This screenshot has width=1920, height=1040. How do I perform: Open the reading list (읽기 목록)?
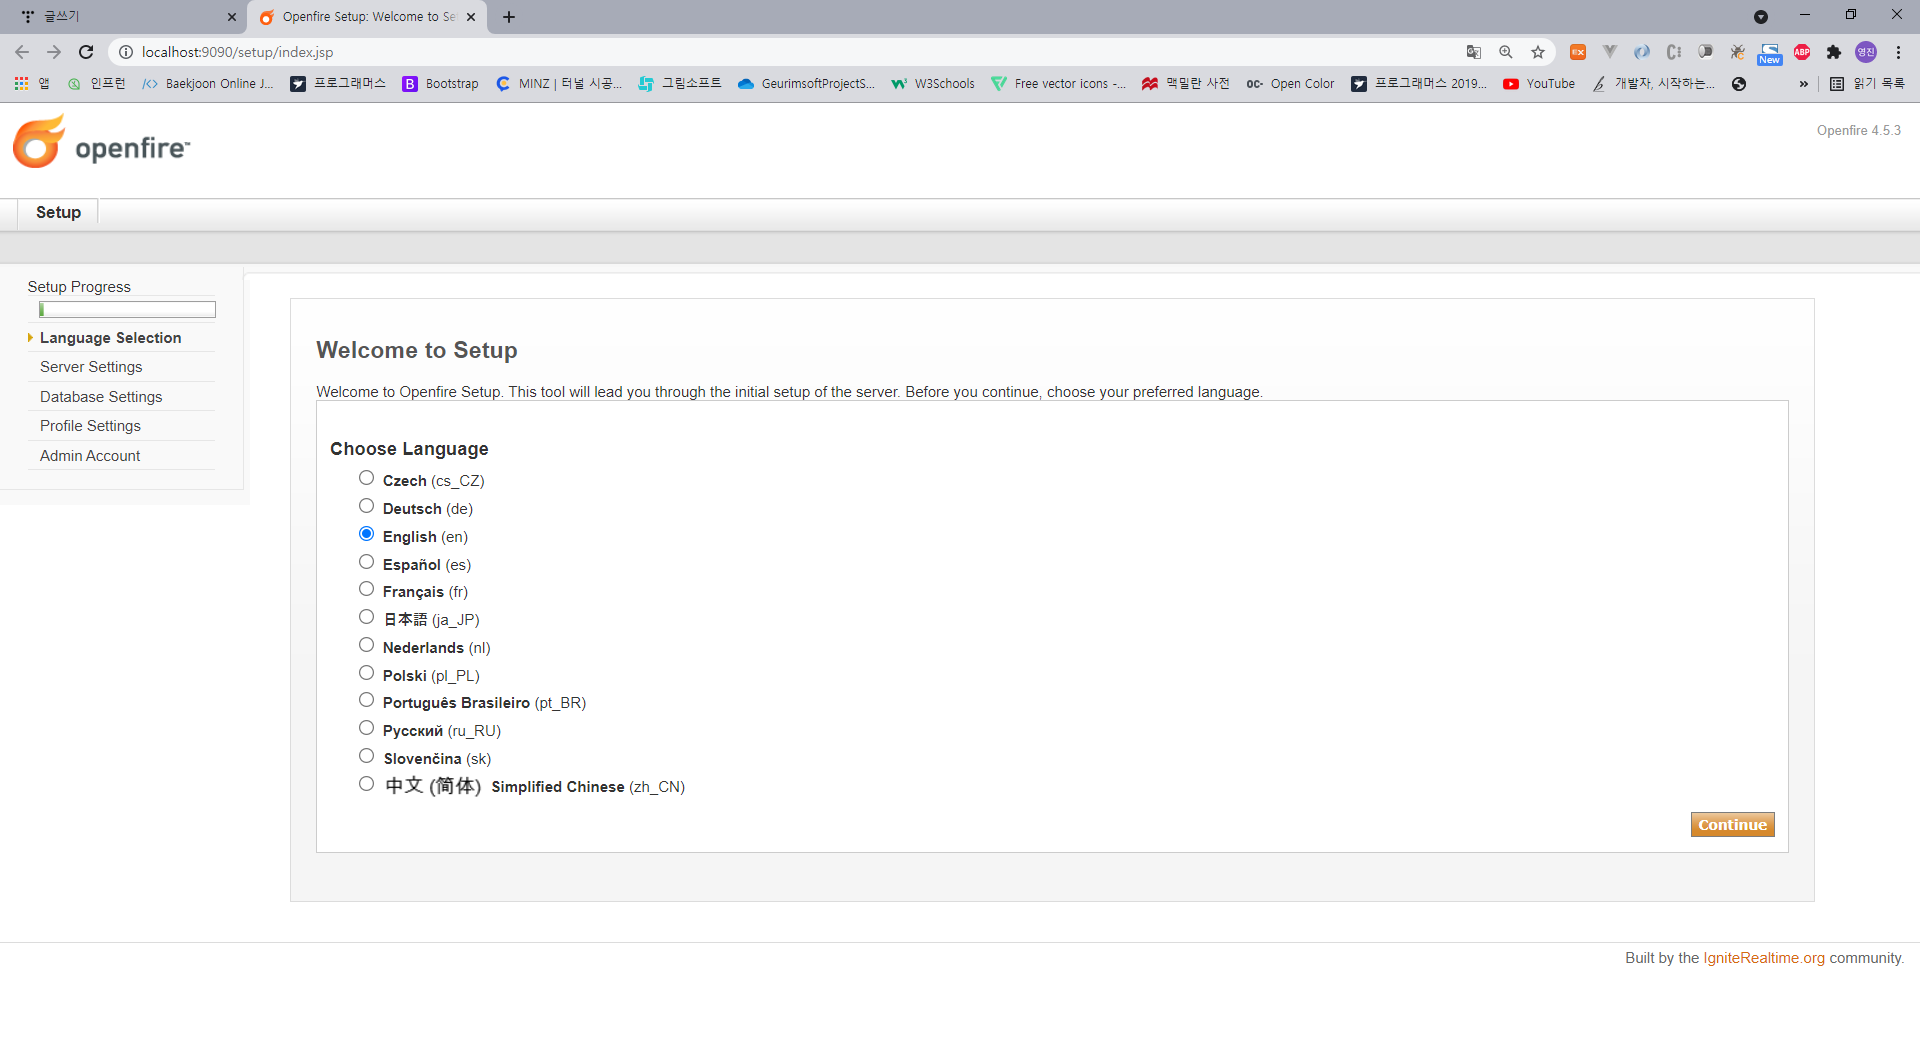point(1867,84)
